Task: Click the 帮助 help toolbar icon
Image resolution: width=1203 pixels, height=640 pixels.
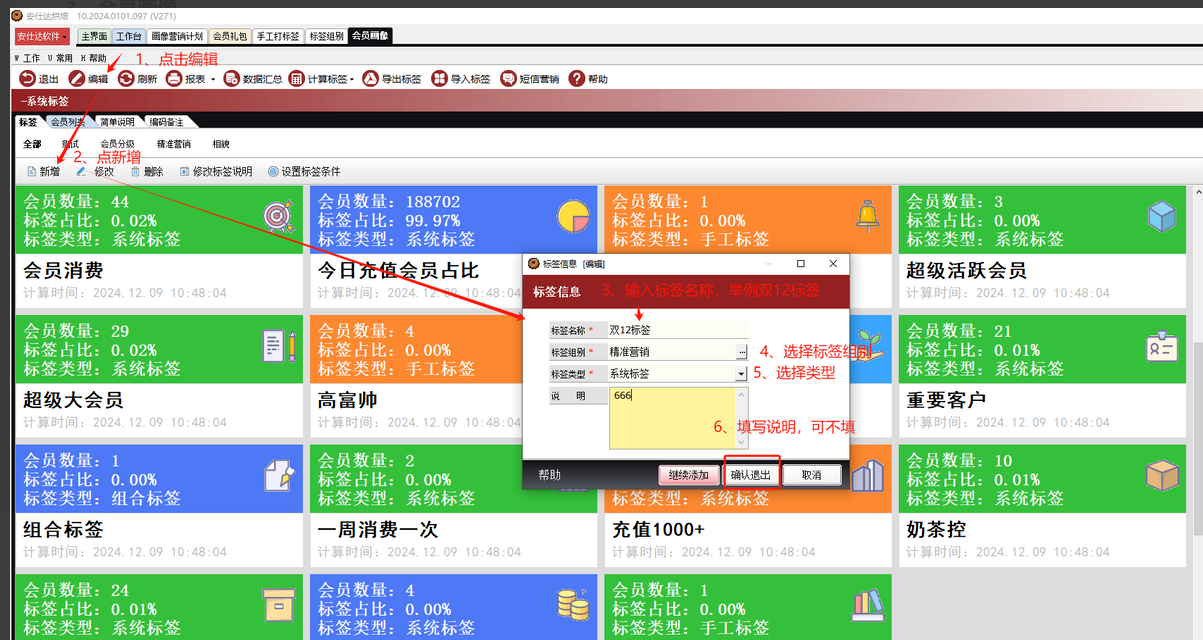Action: click(577, 79)
